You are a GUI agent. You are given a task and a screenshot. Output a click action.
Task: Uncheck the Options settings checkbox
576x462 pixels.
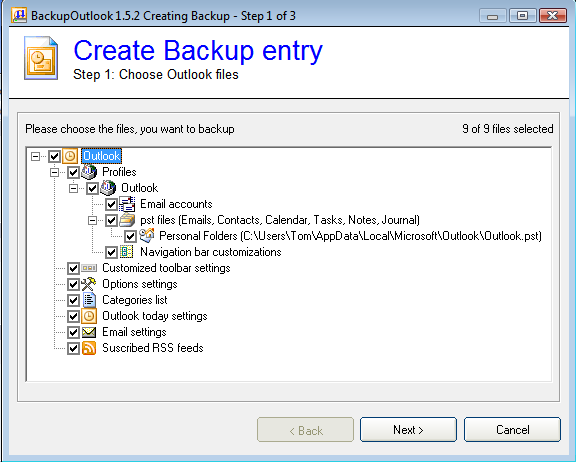(x=73, y=284)
